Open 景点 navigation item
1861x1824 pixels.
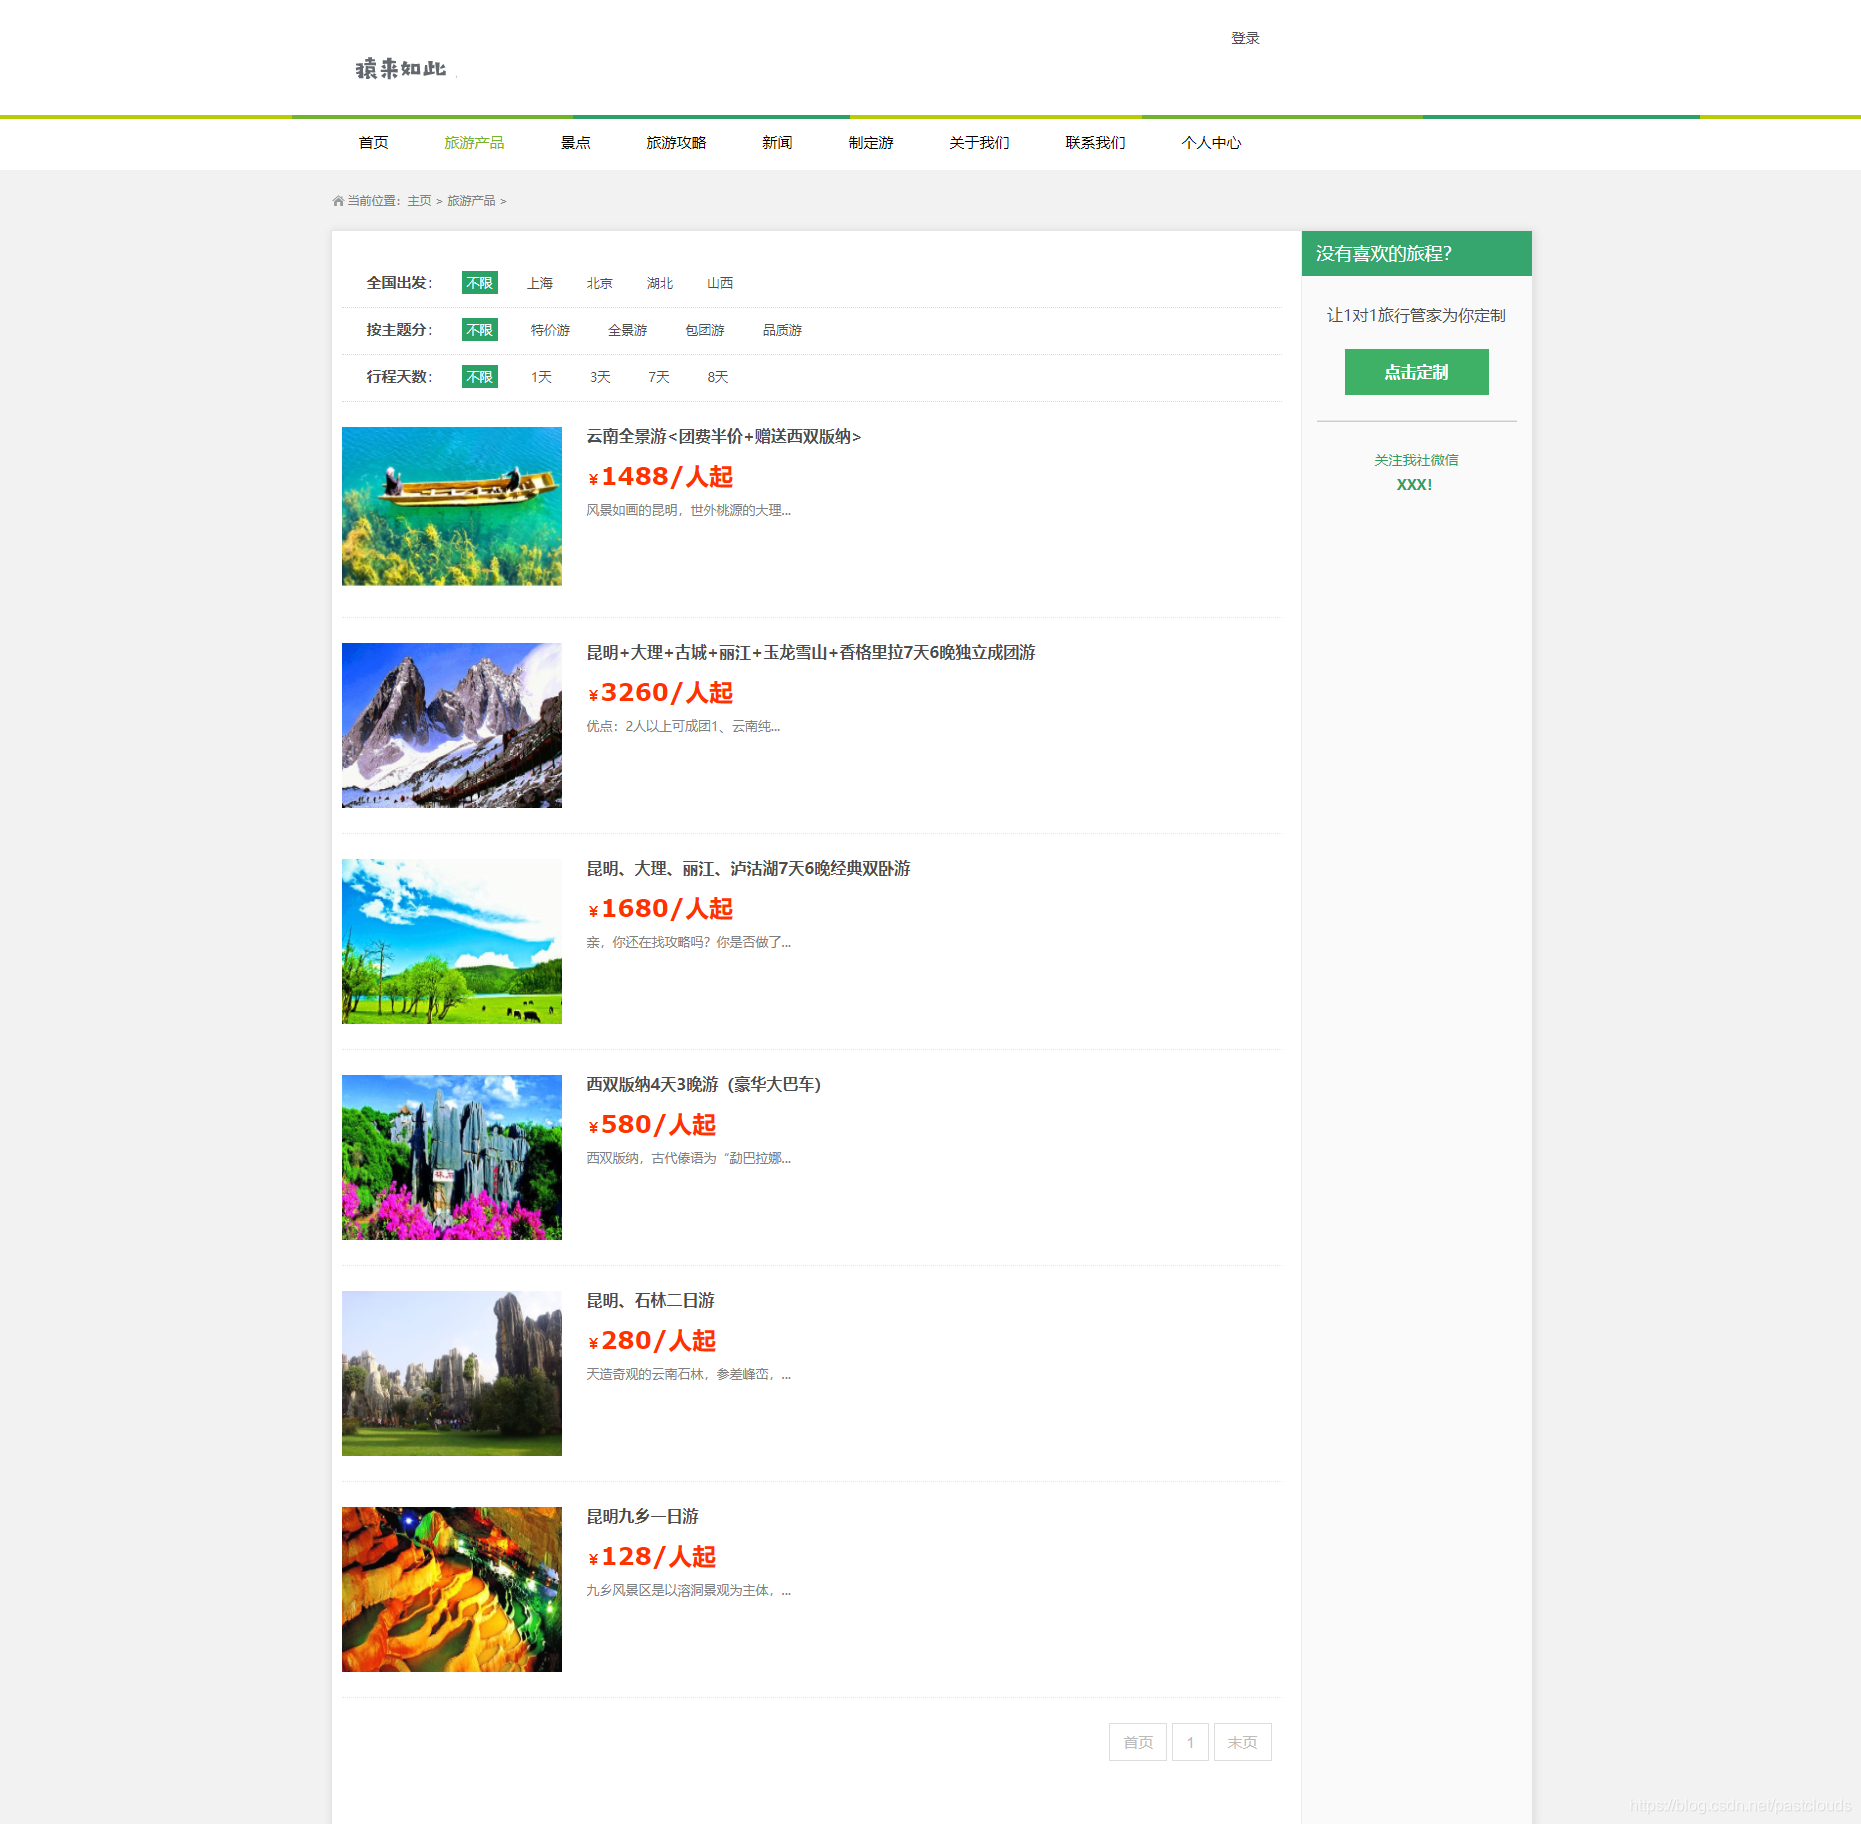pos(576,143)
